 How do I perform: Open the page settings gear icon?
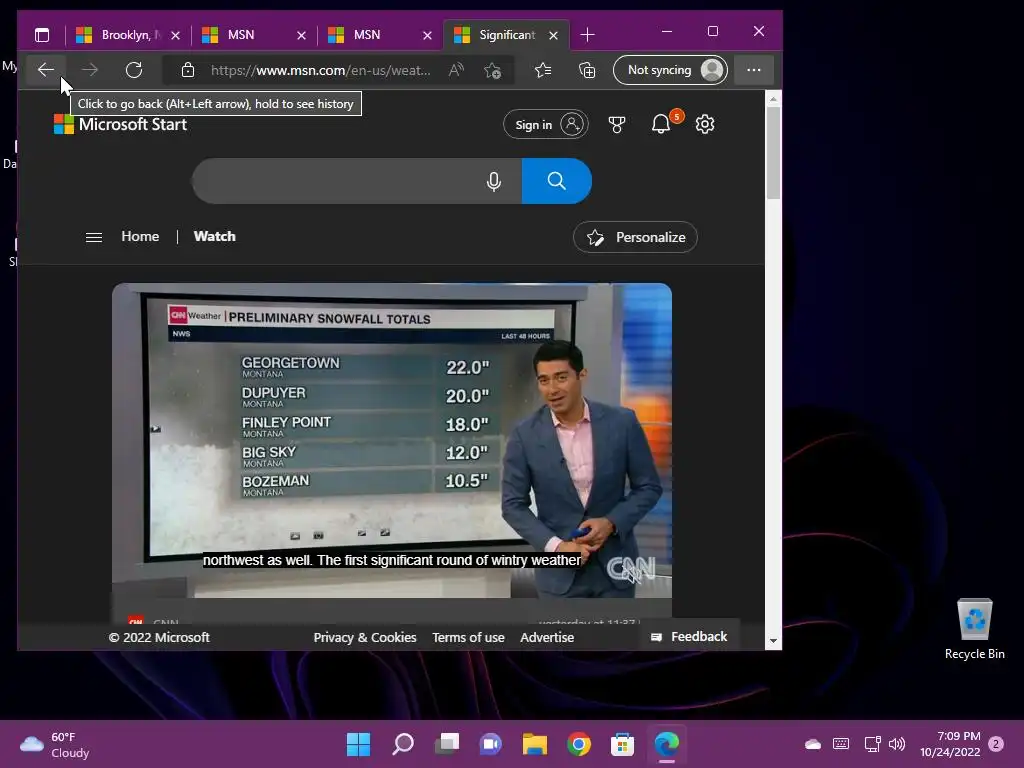click(705, 124)
